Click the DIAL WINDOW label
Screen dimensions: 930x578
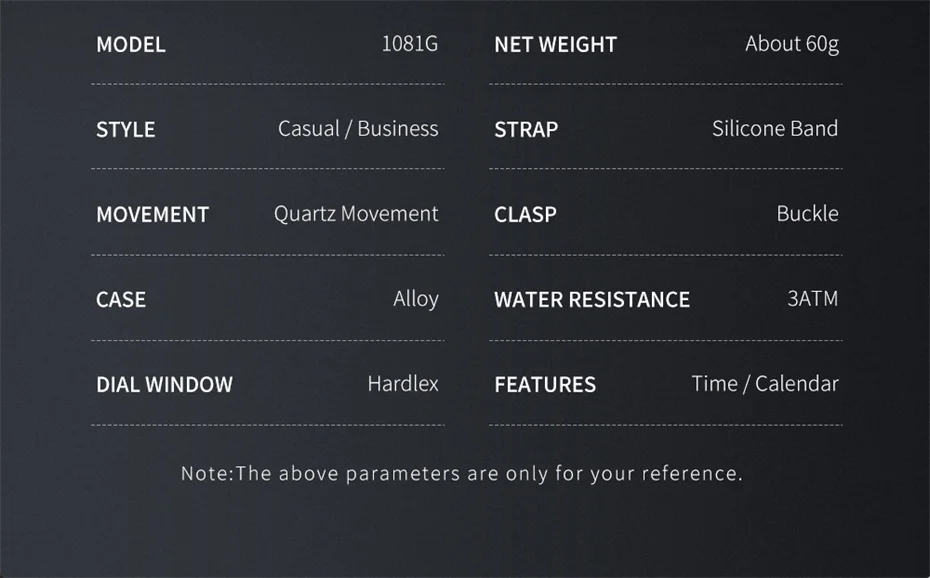click(164, 385)
